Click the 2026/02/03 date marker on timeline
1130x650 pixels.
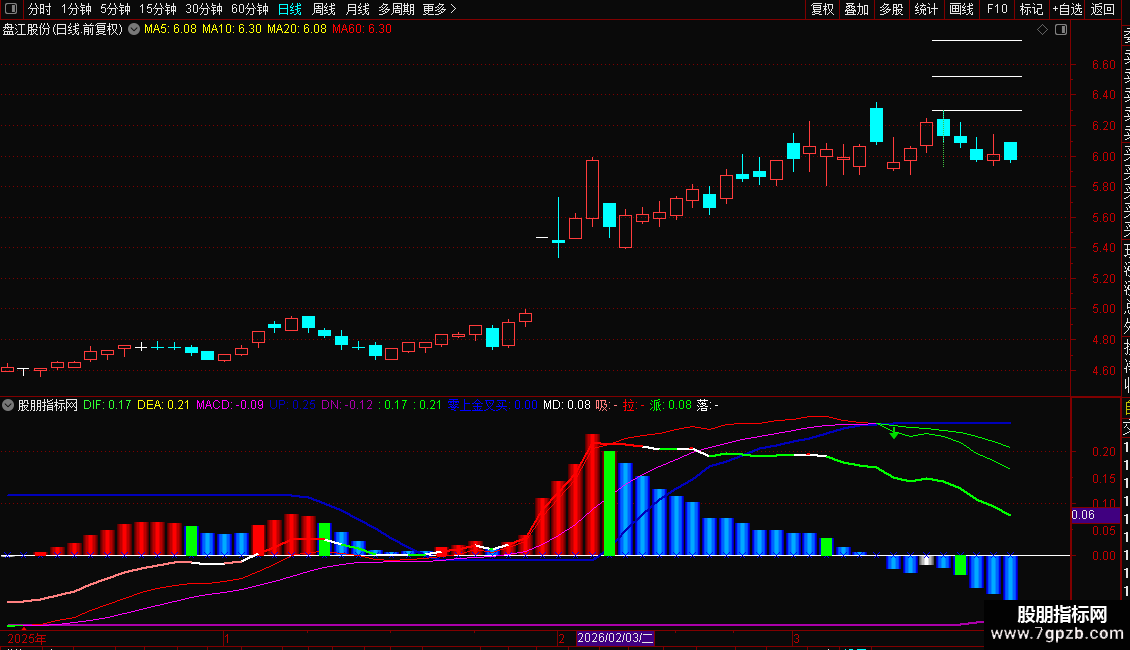click(x=615, y=638)
